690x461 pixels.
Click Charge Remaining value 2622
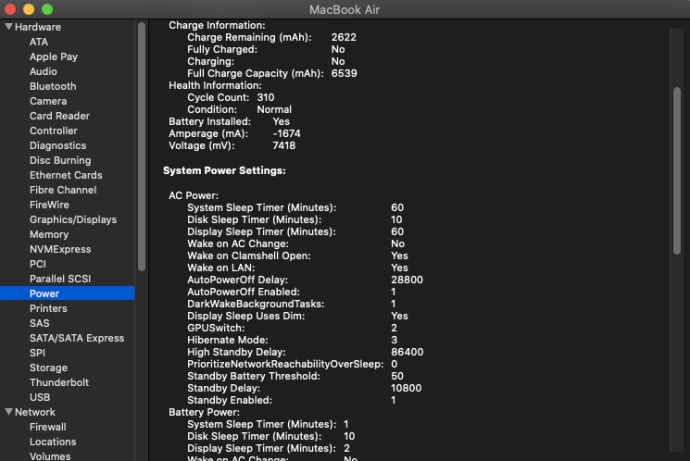pos(344,37)
